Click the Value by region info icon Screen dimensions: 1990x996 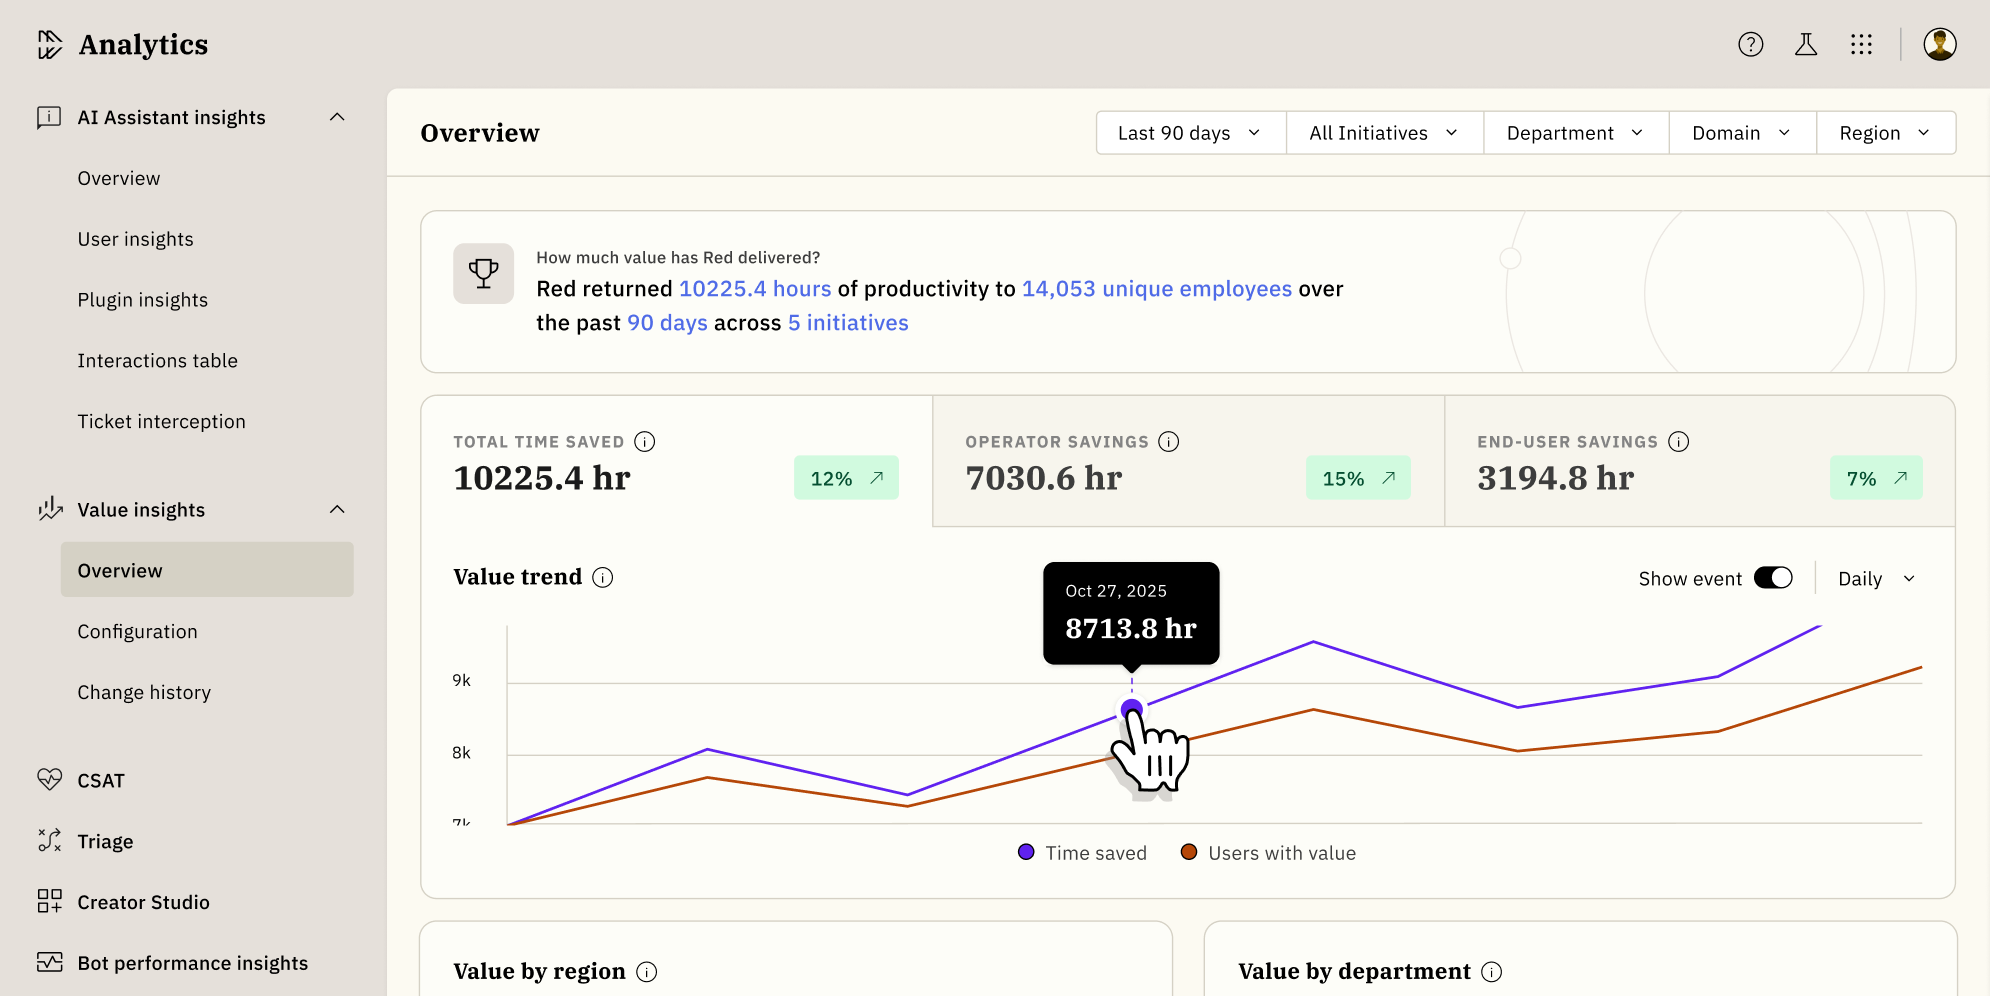point(647,972)
